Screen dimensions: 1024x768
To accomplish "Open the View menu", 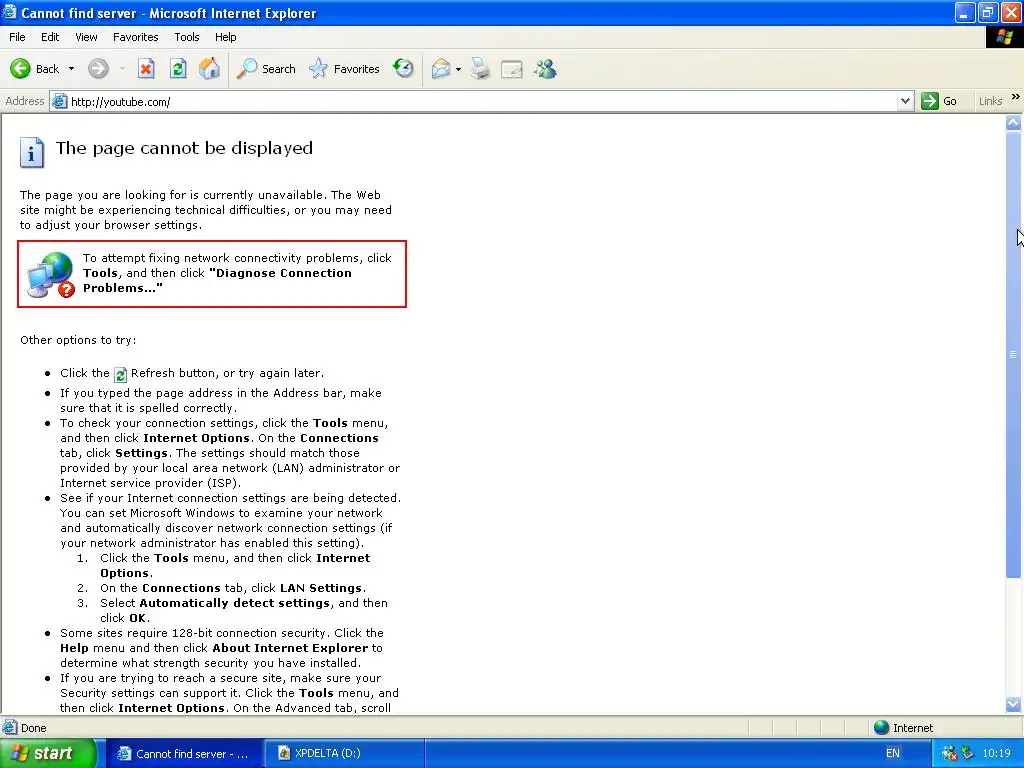I will click(x=86, y=37).
